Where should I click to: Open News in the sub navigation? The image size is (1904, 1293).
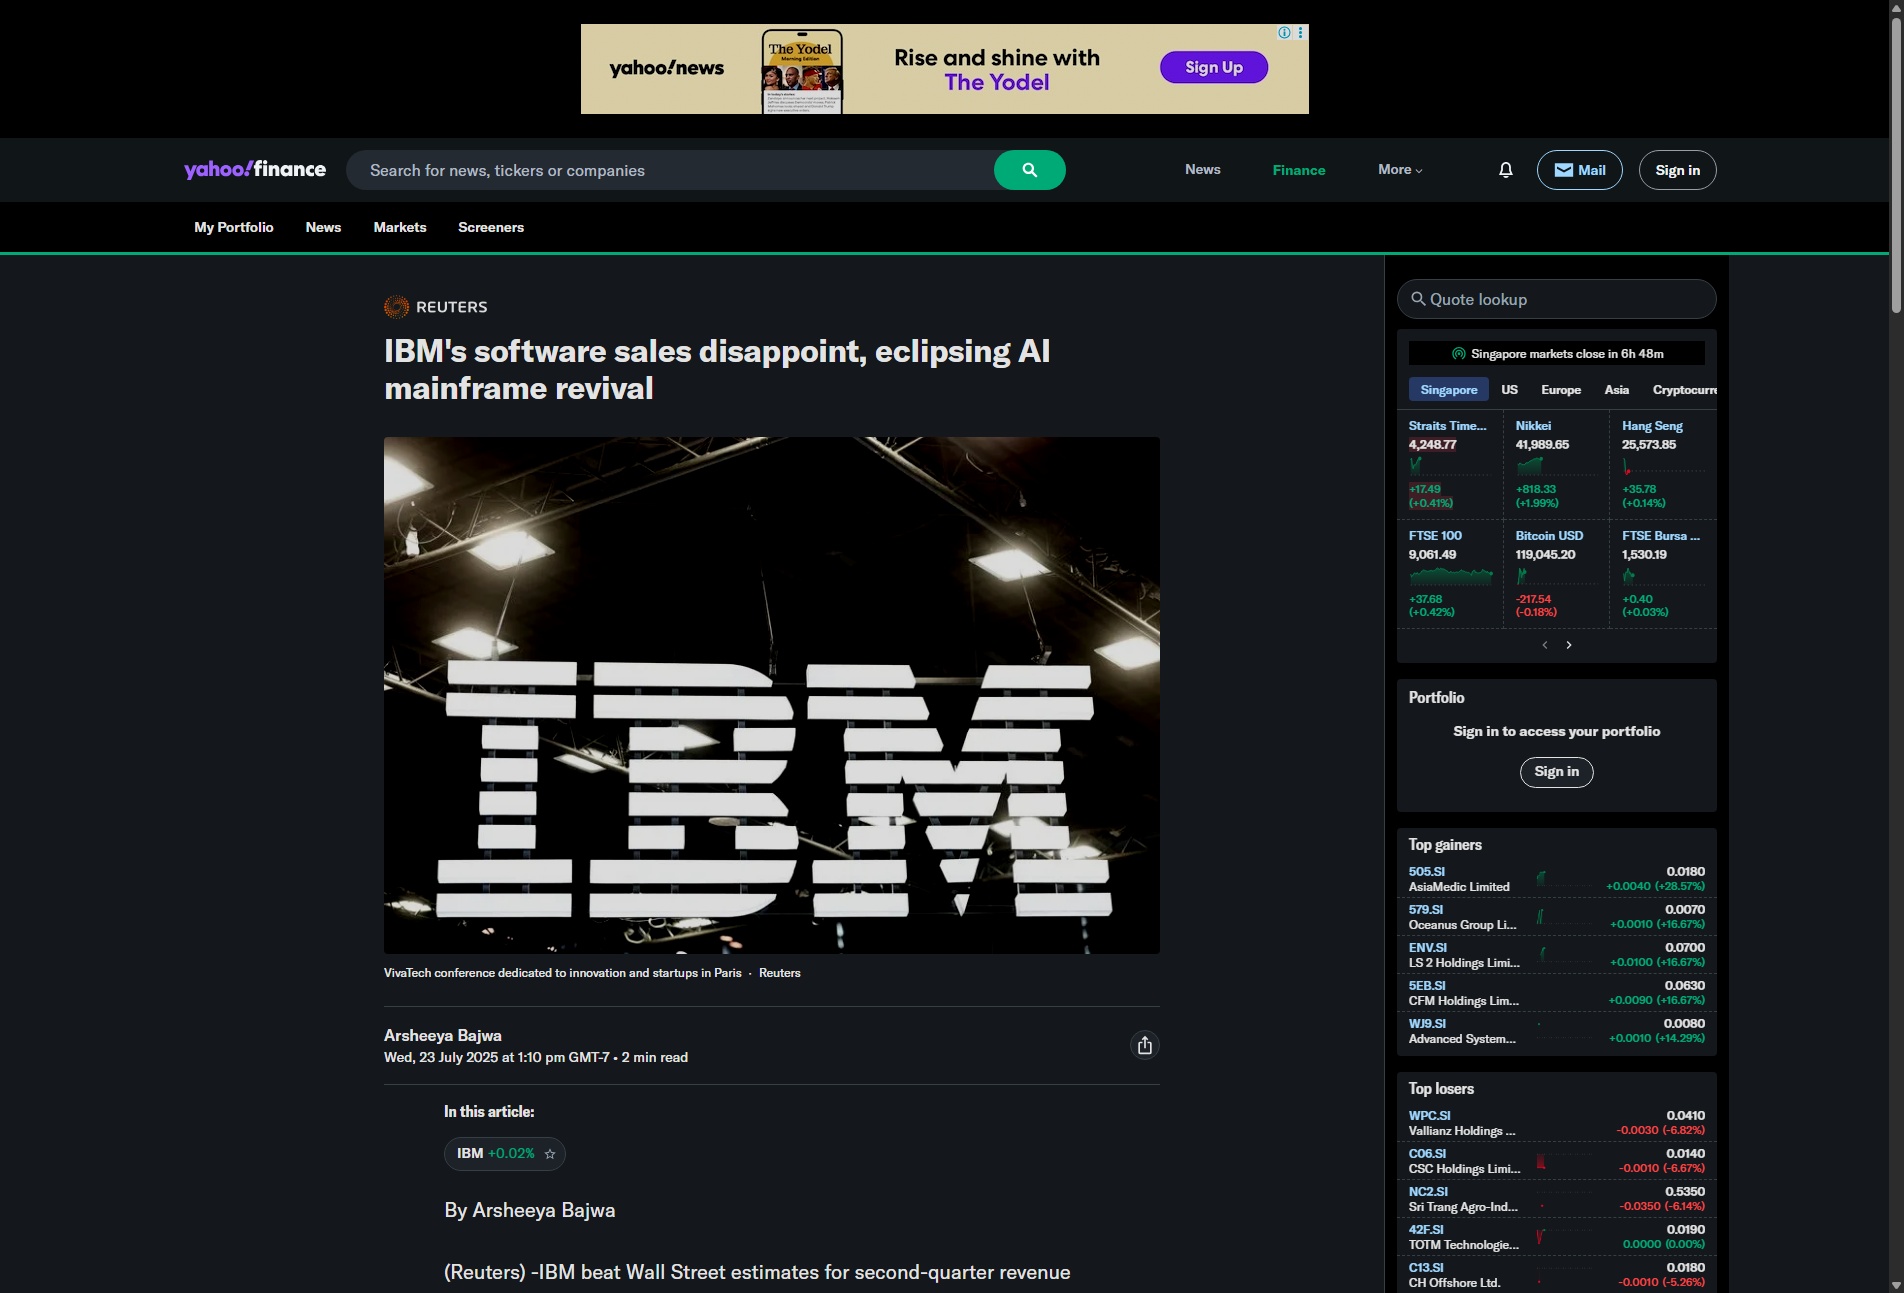[x=323, y=227]
